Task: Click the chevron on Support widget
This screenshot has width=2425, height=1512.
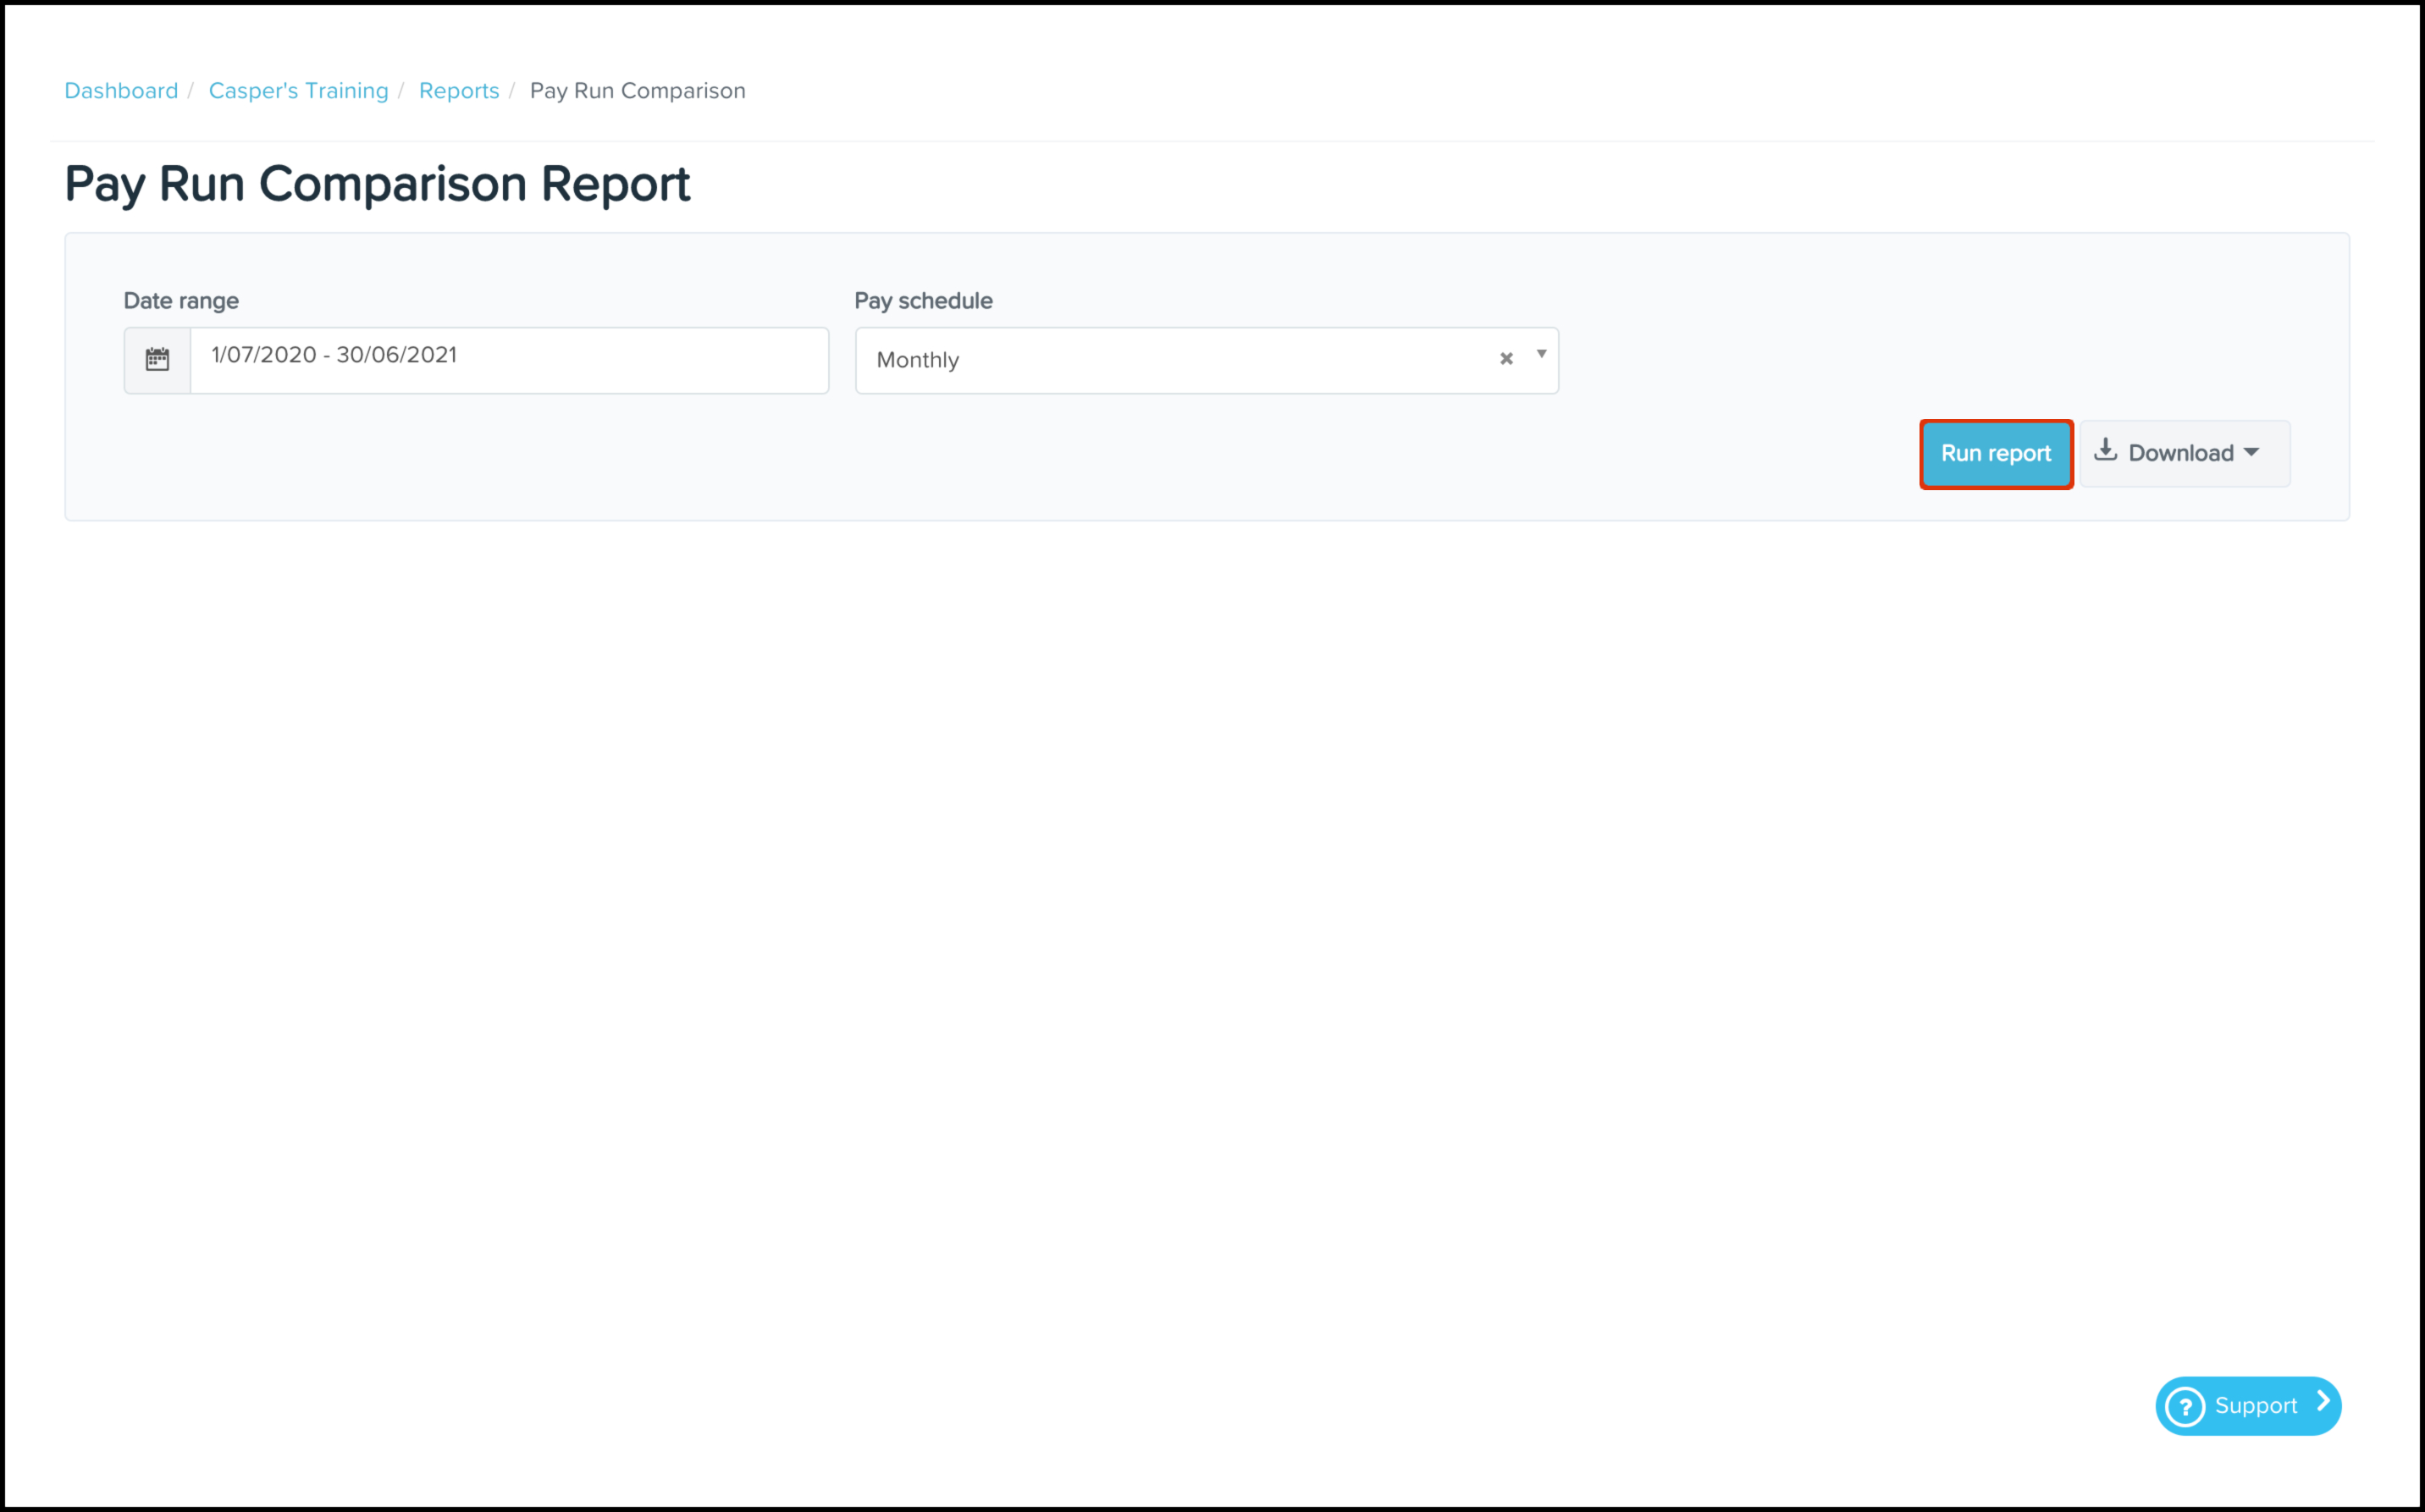Action: tap(2324, 1402)
